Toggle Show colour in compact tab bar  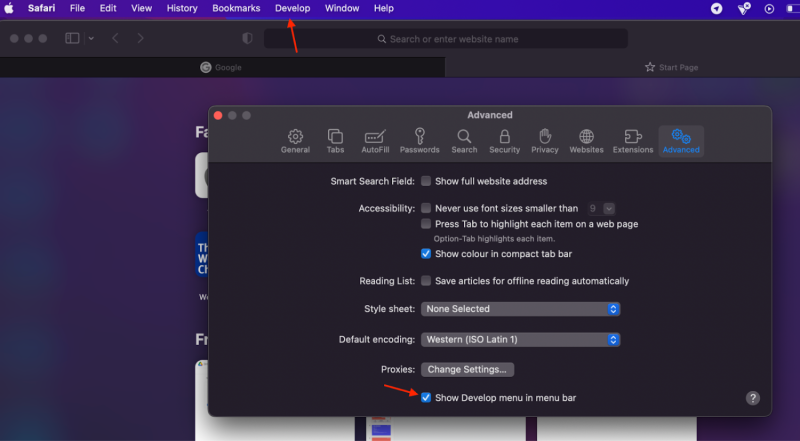point(426,254)
